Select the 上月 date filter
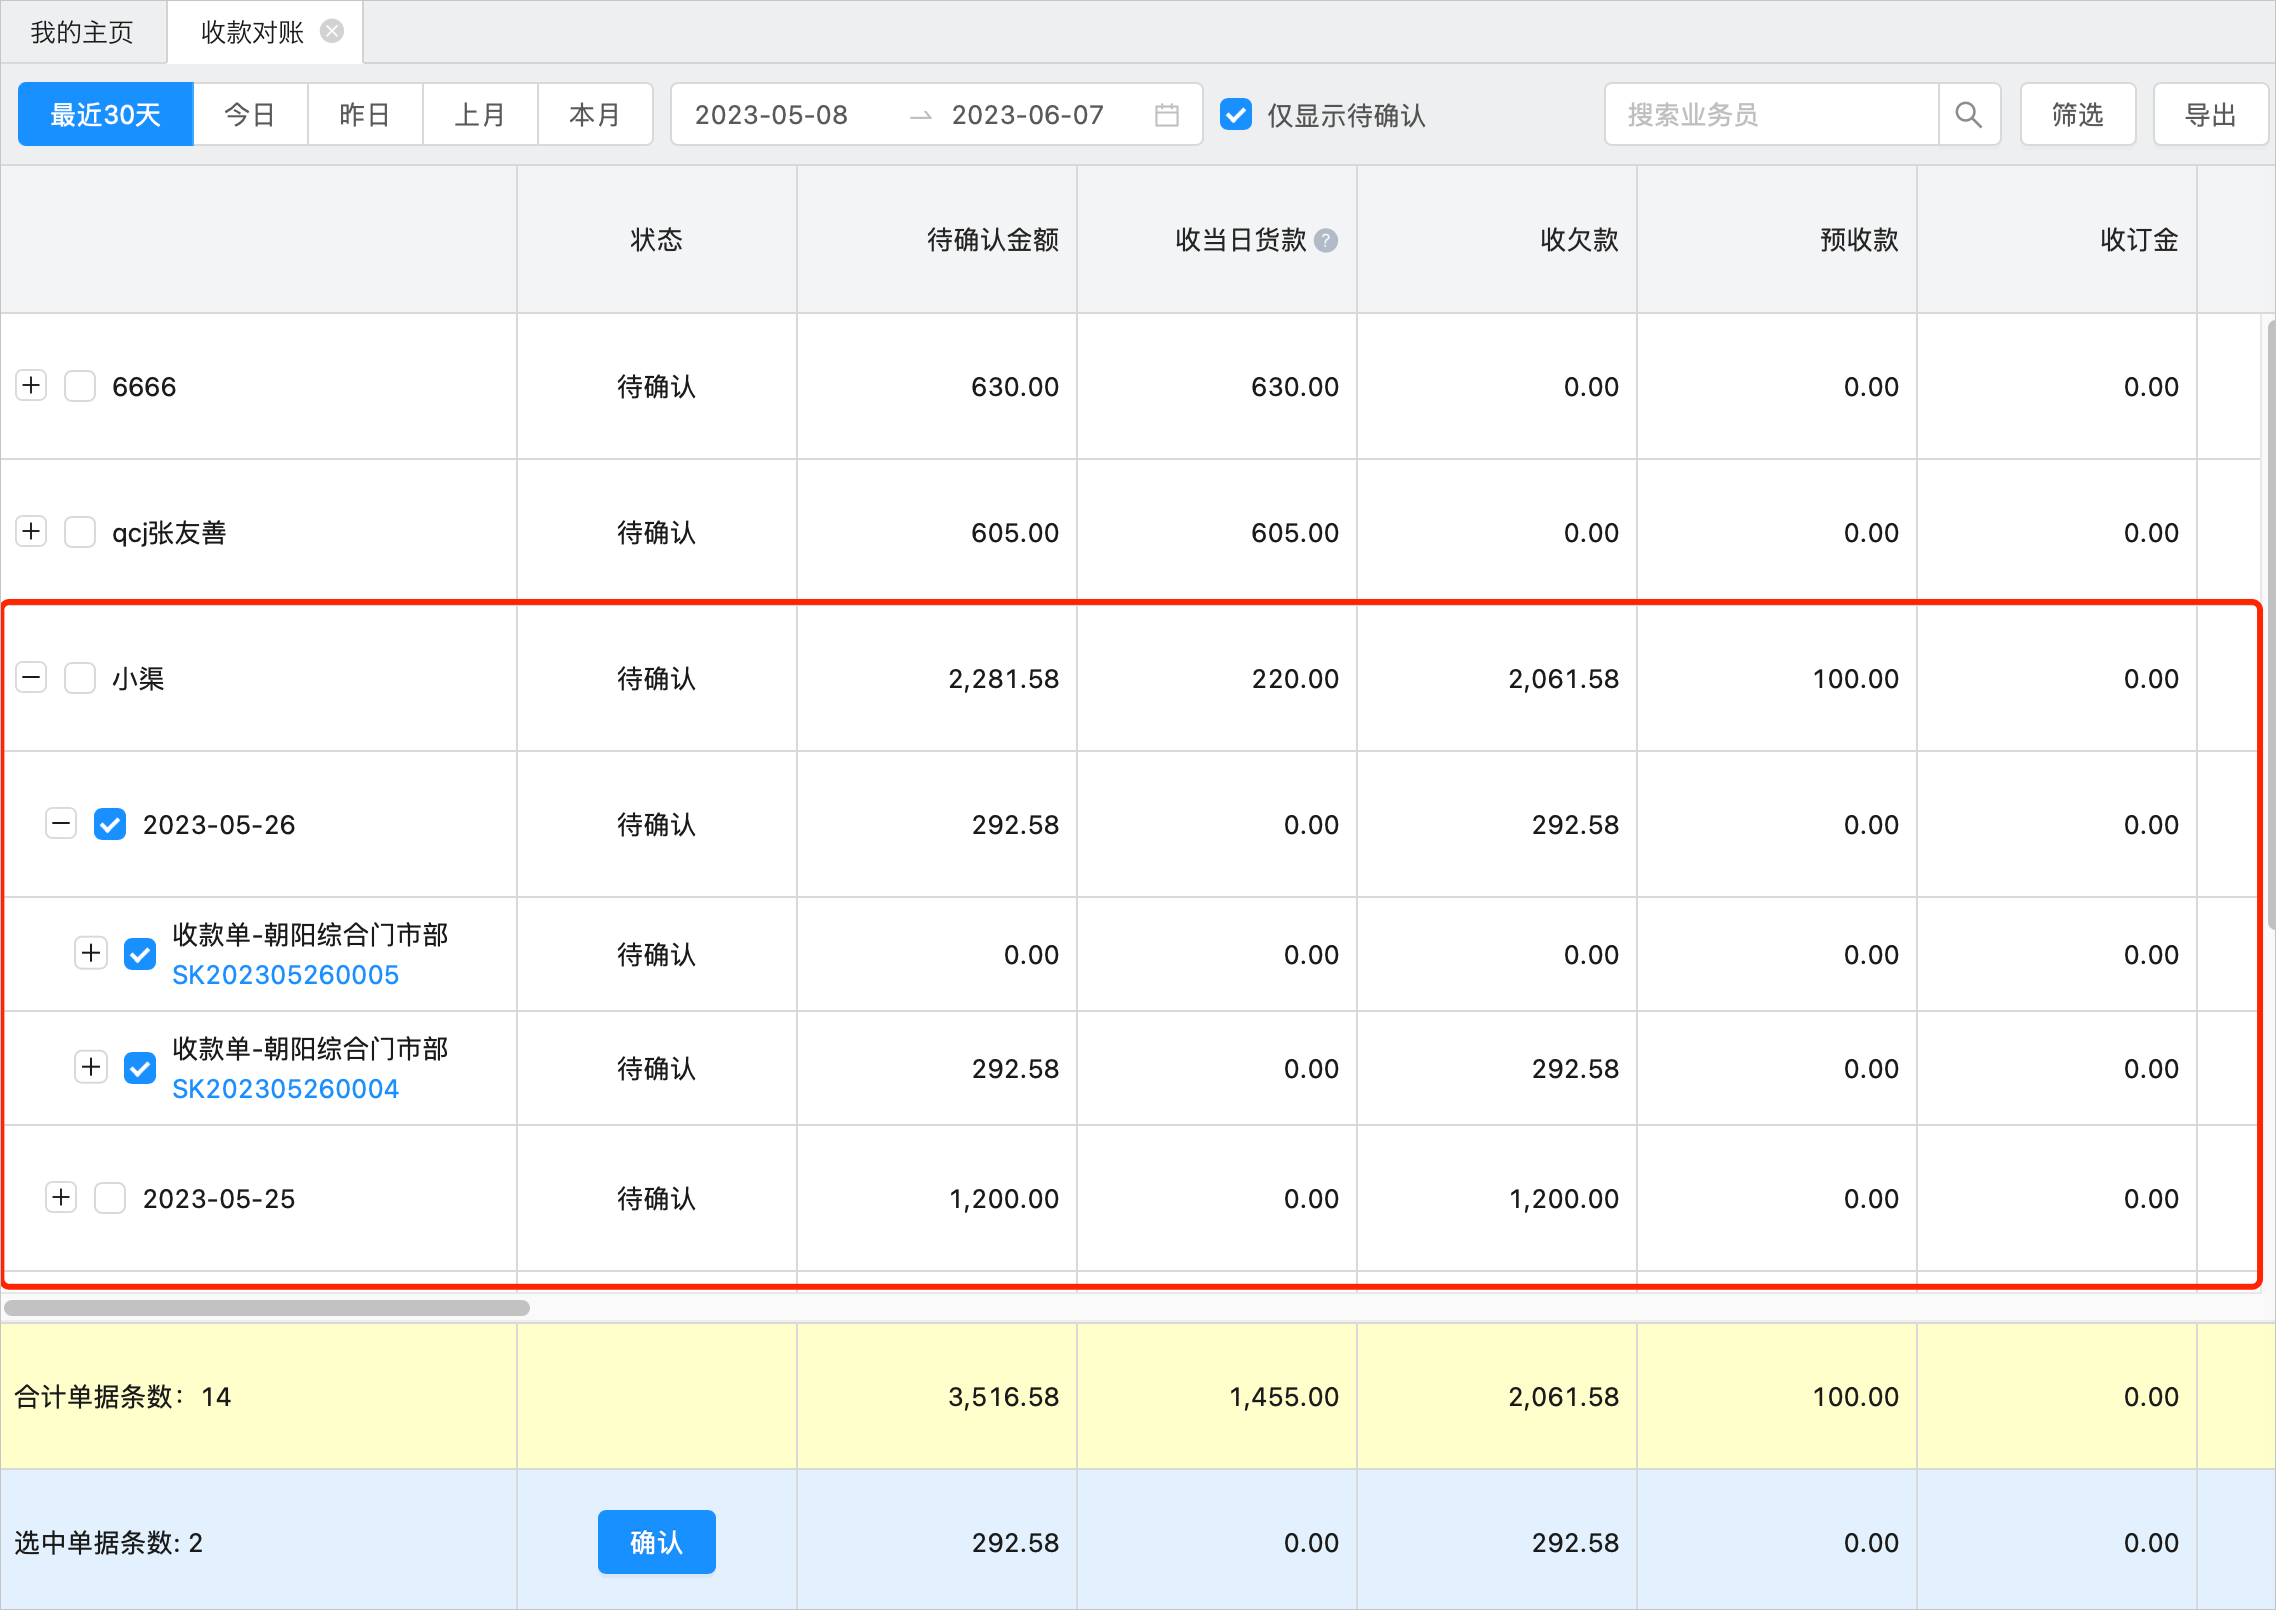Viewport: 2276px width, 1610px height. point(480,115)
